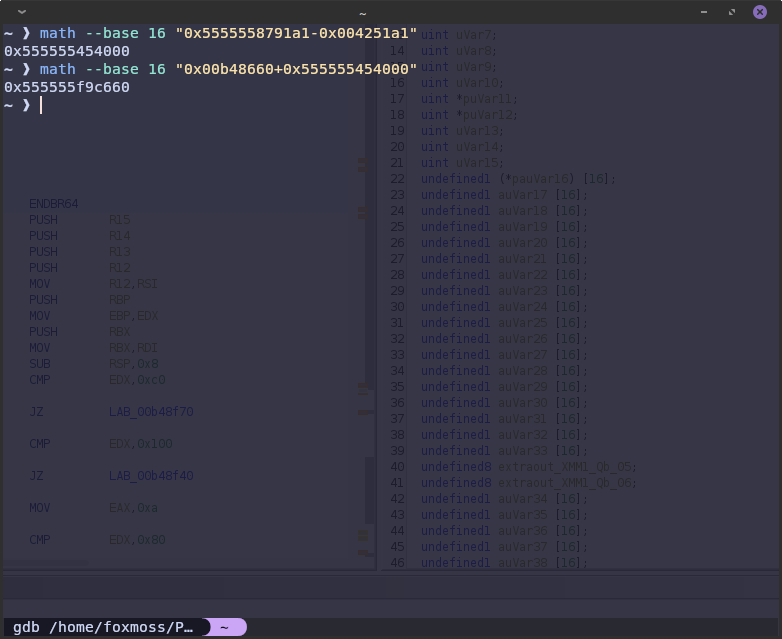Select ENDBR64 instruction in the Ghidra listing
The image size is (782, 639).
53,204
